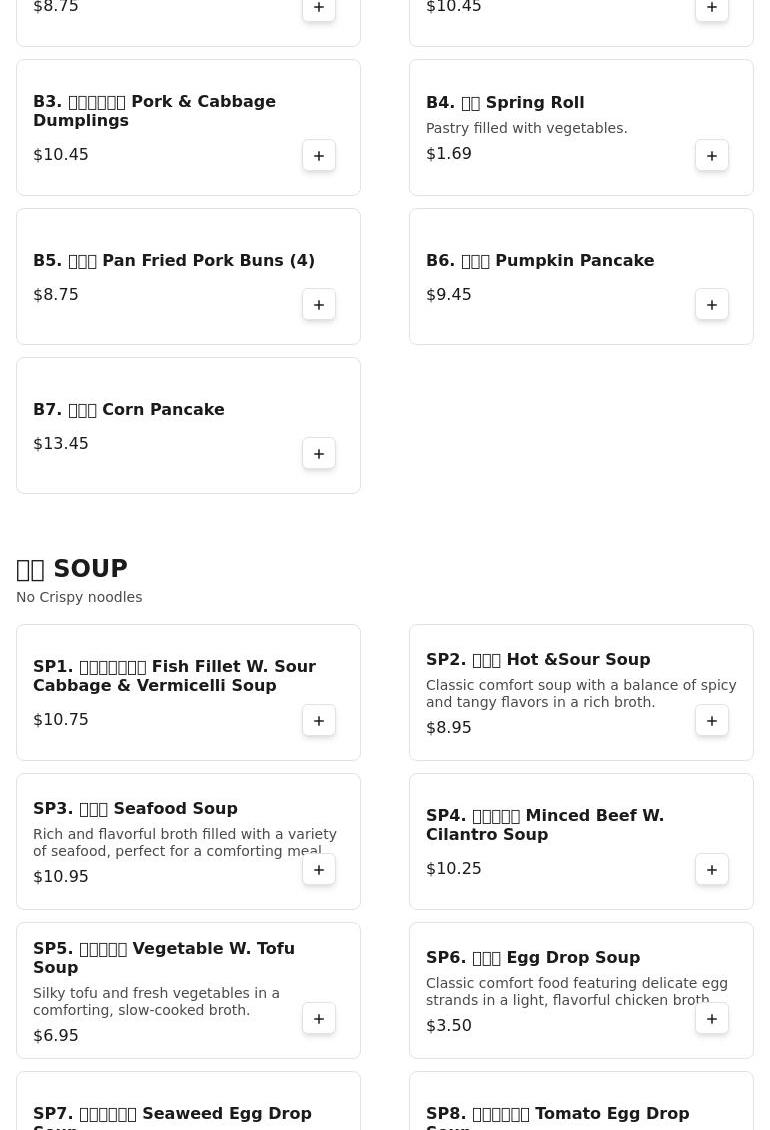
Task: Open SP8 Tomato Egg Drop Soup
Action: (557, 1116)
